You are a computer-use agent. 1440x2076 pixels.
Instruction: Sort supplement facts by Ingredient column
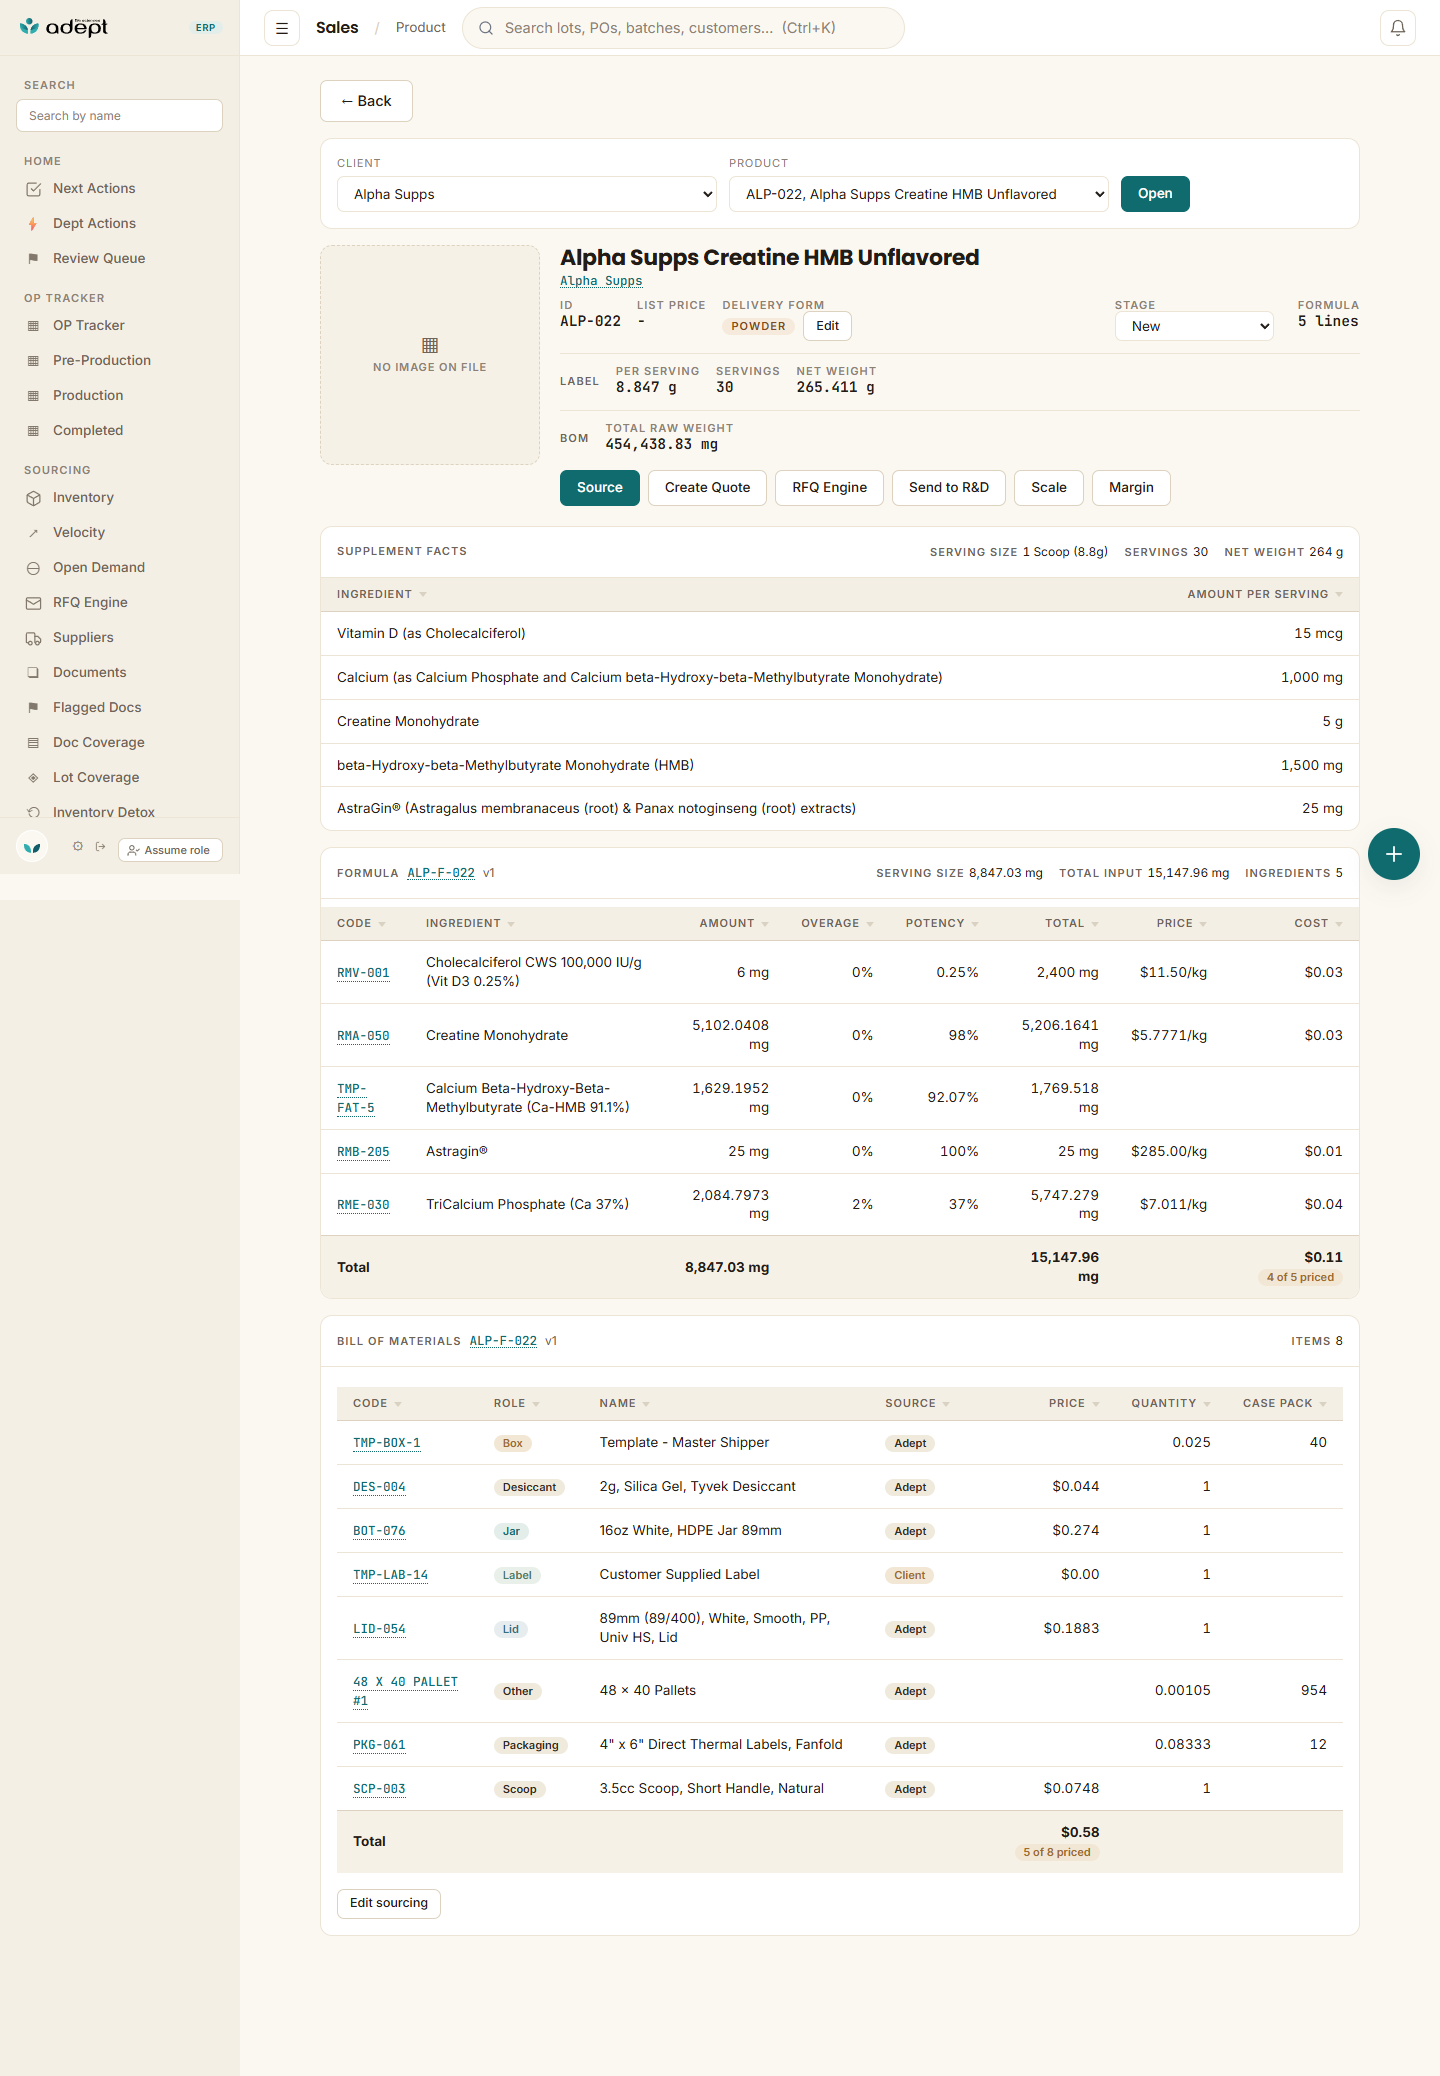(381, 594)
